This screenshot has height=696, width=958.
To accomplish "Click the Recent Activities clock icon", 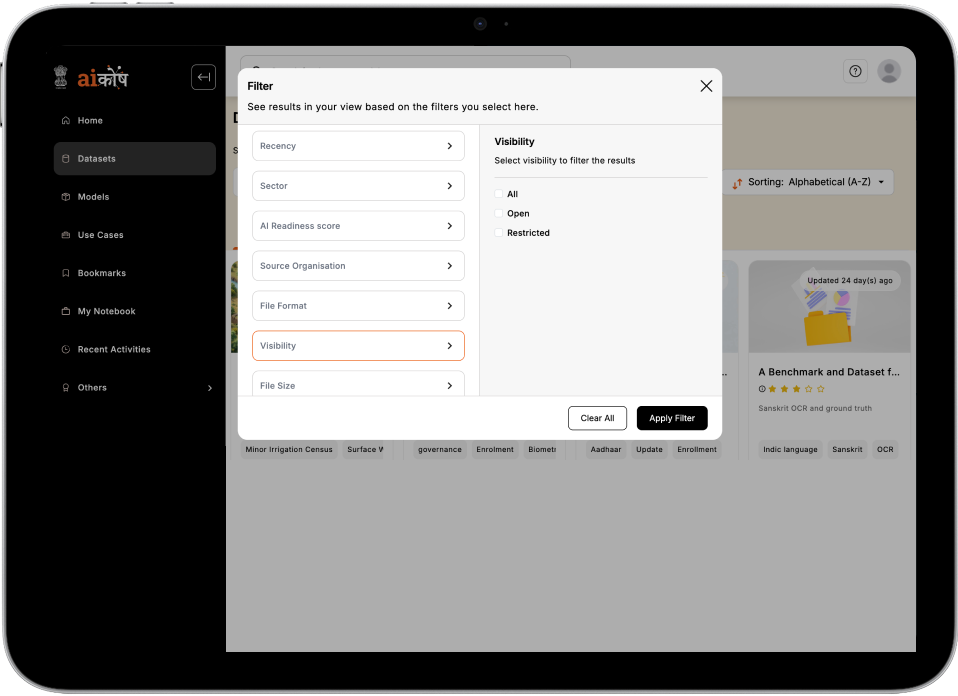I will tap(66, 349).
